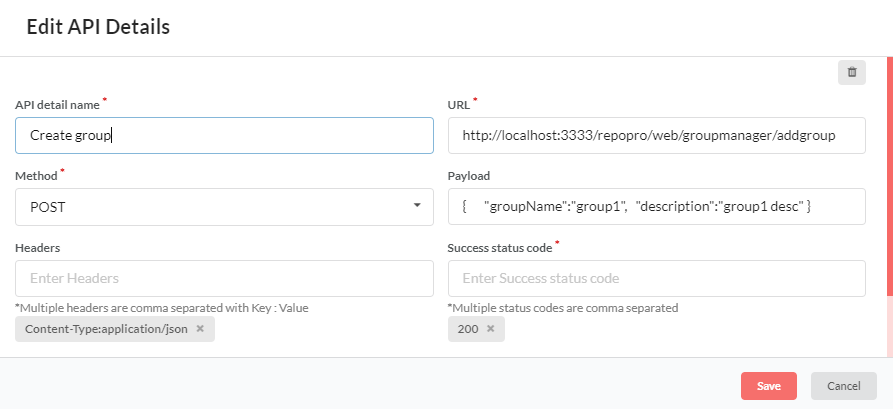Delete this API detail with trash icon

(x=851, y=72)
